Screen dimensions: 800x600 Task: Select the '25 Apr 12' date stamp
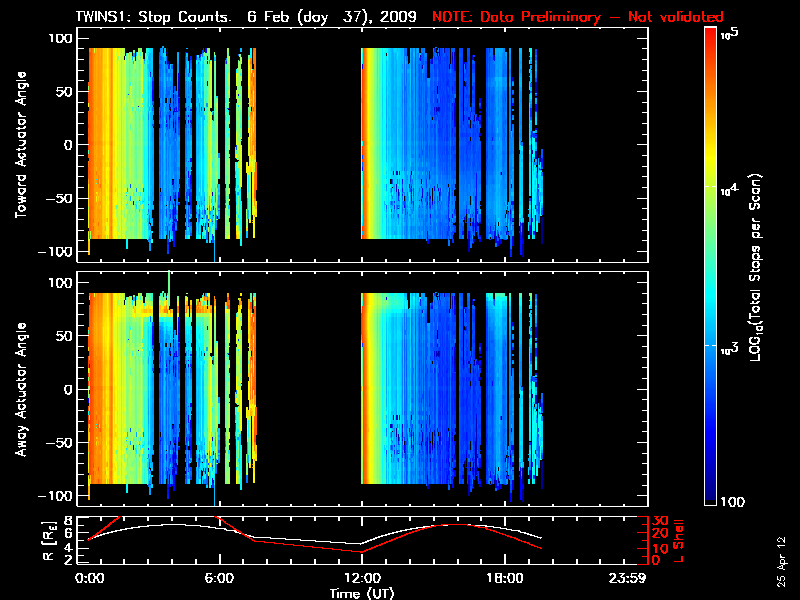coord(780,557)
